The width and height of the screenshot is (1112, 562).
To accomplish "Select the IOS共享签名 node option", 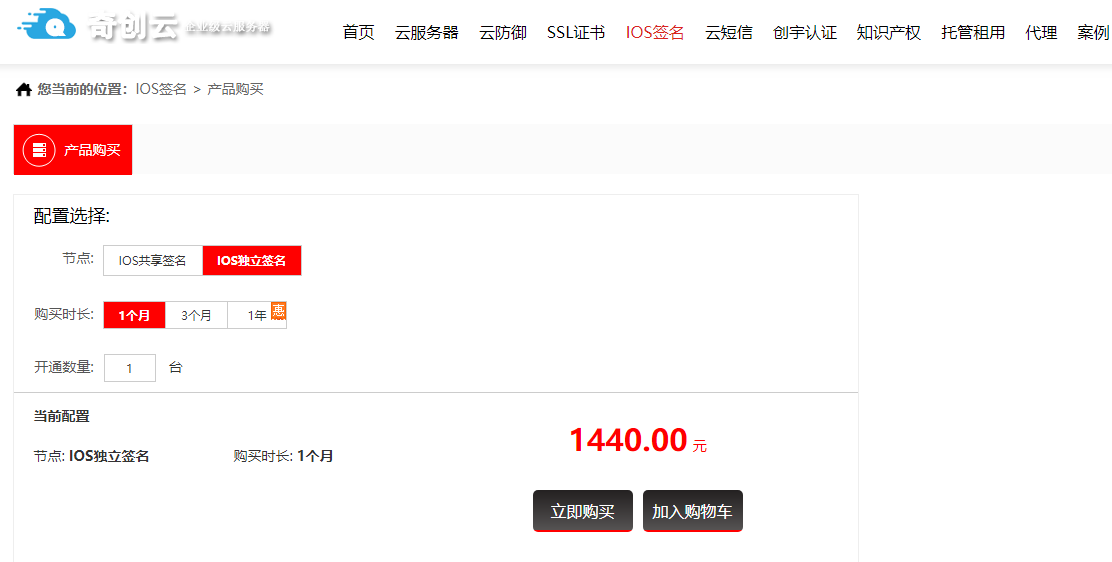I will point(152,260).
